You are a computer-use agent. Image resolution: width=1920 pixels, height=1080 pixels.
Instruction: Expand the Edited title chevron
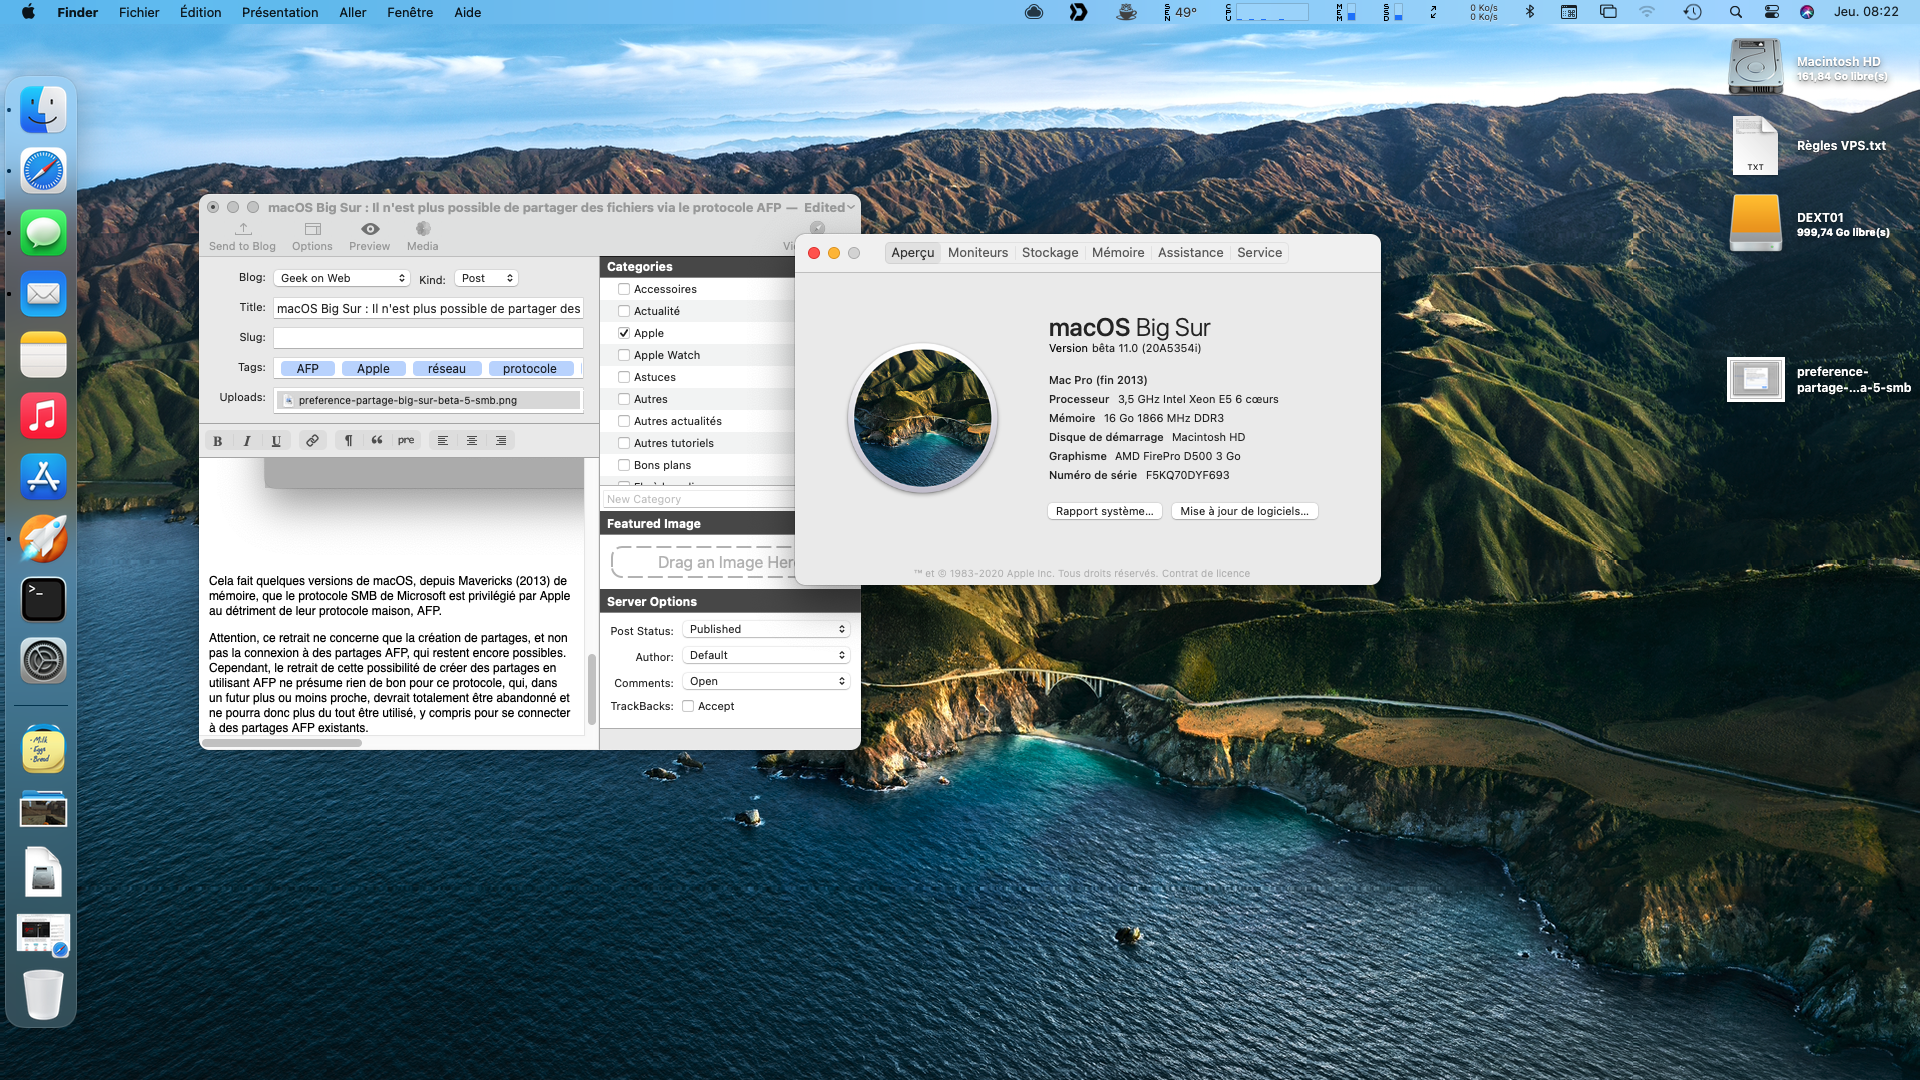click(851, 208)
